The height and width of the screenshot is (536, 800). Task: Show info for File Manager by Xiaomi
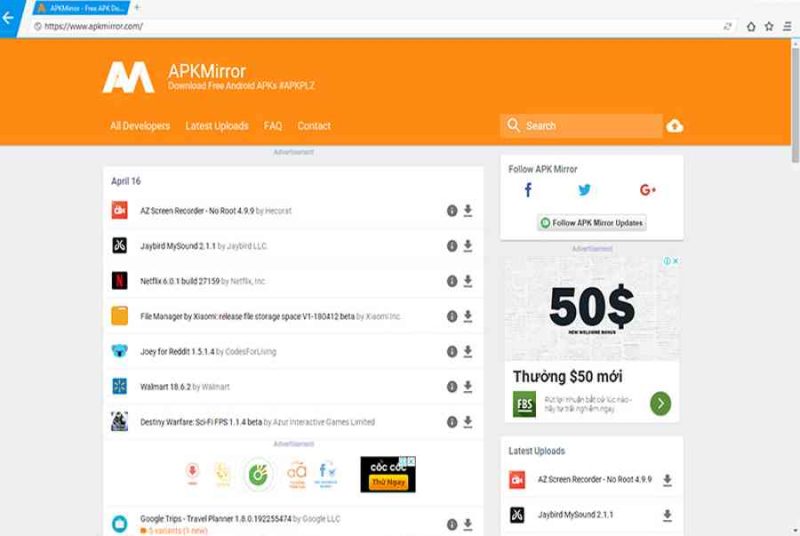tap(452, 316)
